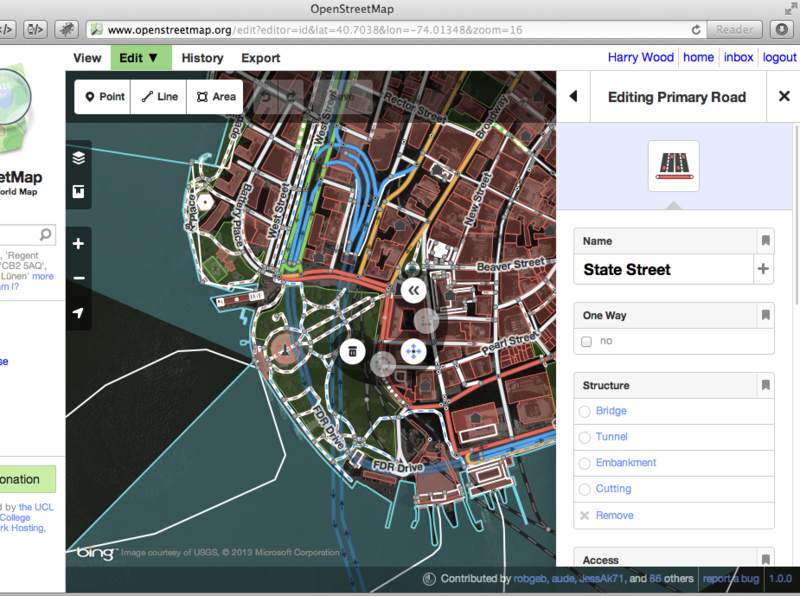Viewport: 800px width, 596px height.
Task: Zoom in the map with plus
Action: (79, 243)
